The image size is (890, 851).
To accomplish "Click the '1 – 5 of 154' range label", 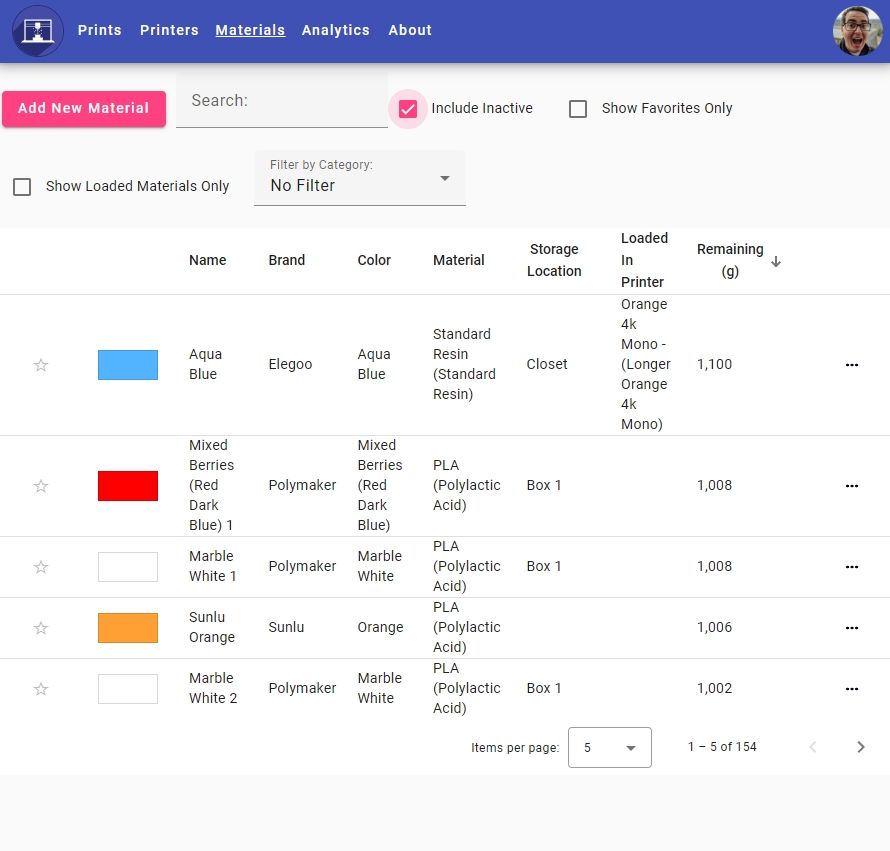I will [722, 747].
